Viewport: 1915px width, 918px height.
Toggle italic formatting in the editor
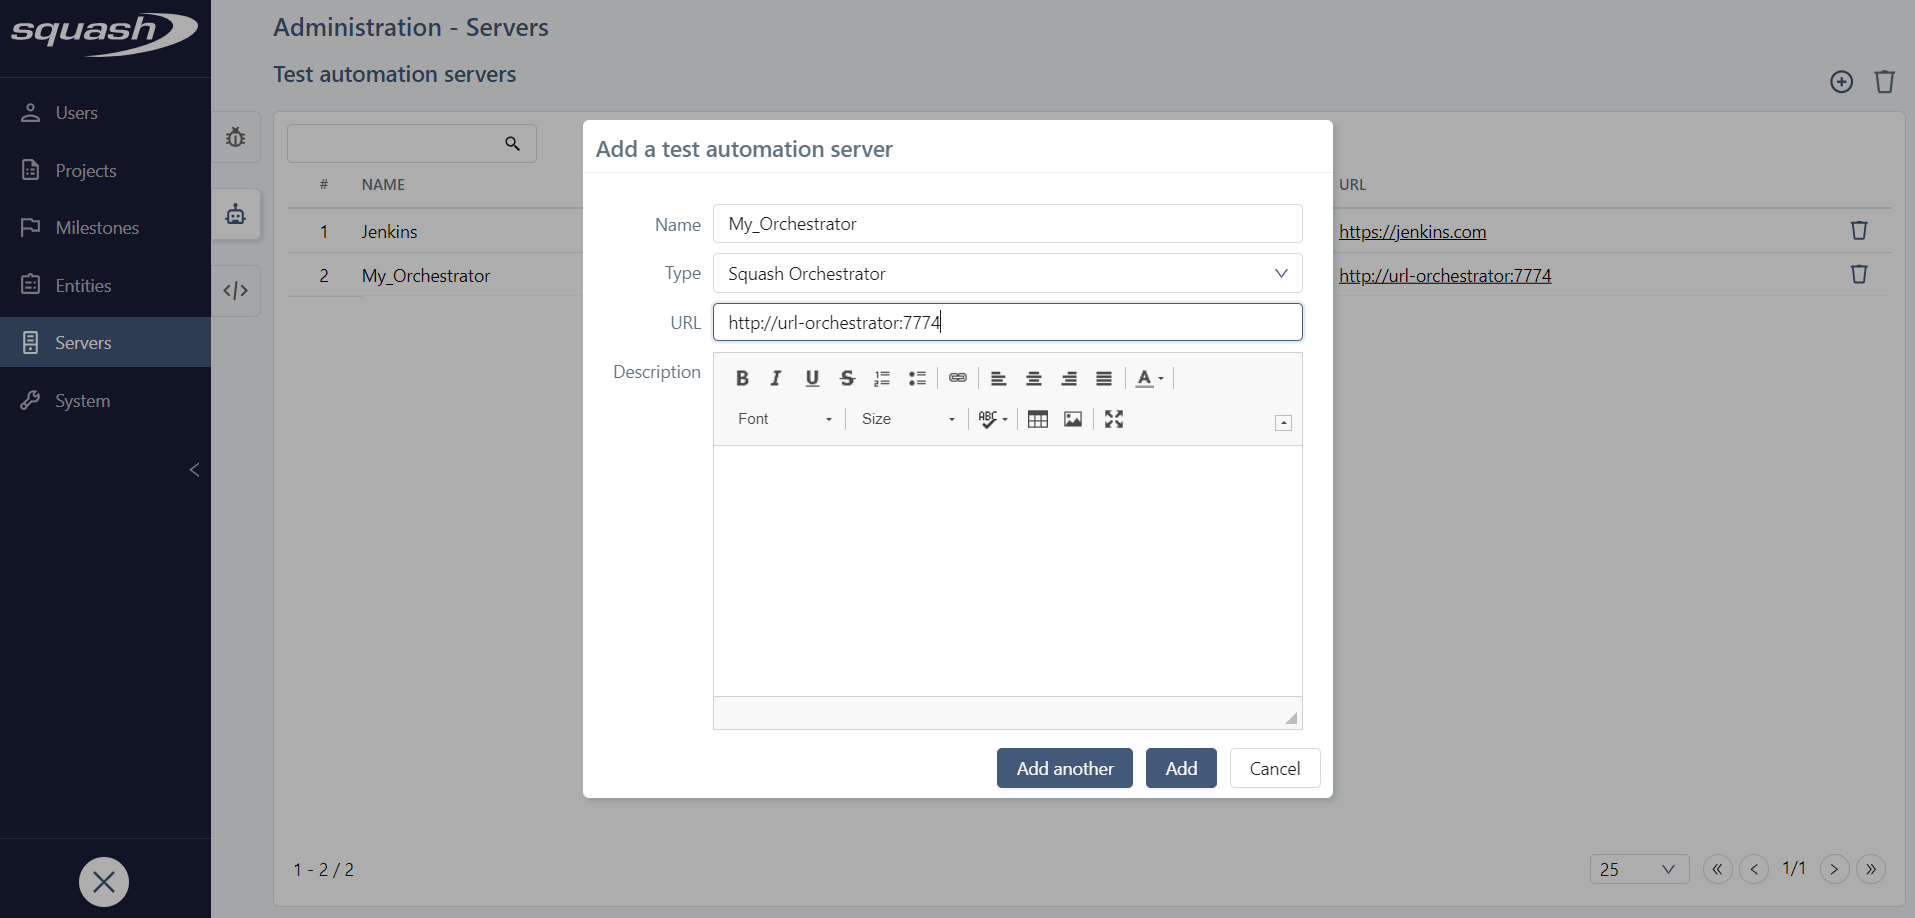point(776,378)
